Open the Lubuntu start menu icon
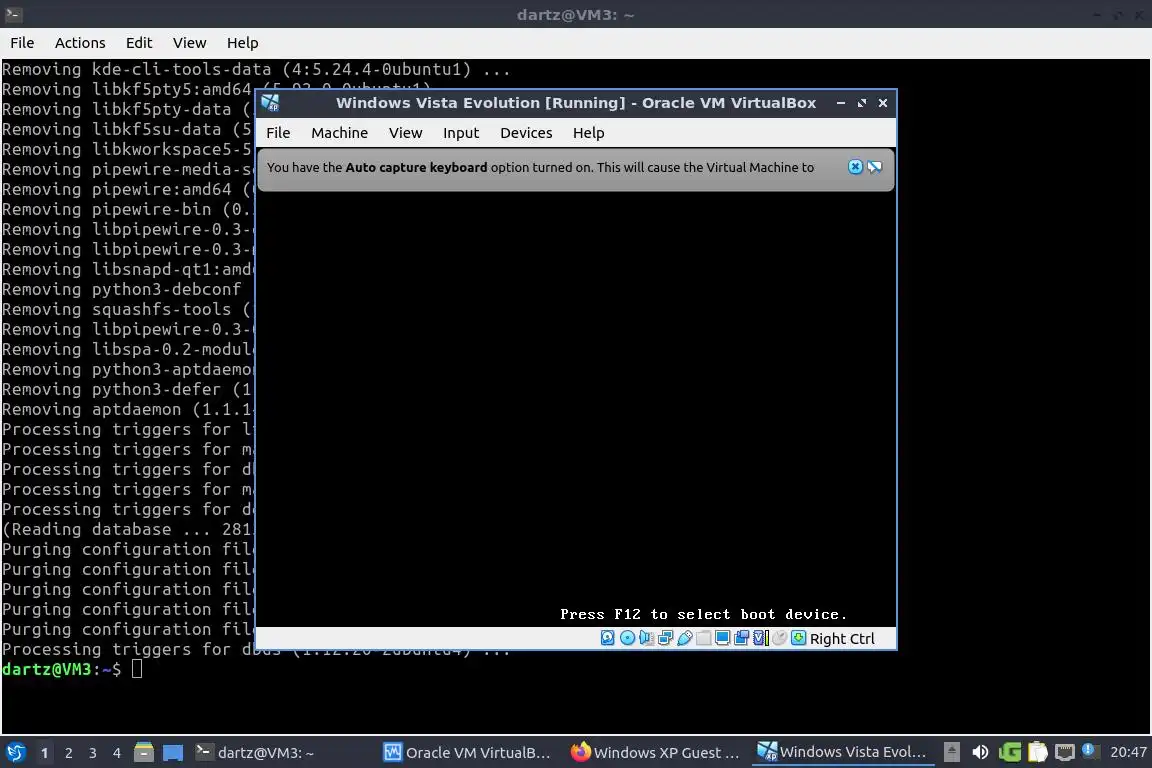The width and height of the screenshot is (1152, 768). coord(15,752)
